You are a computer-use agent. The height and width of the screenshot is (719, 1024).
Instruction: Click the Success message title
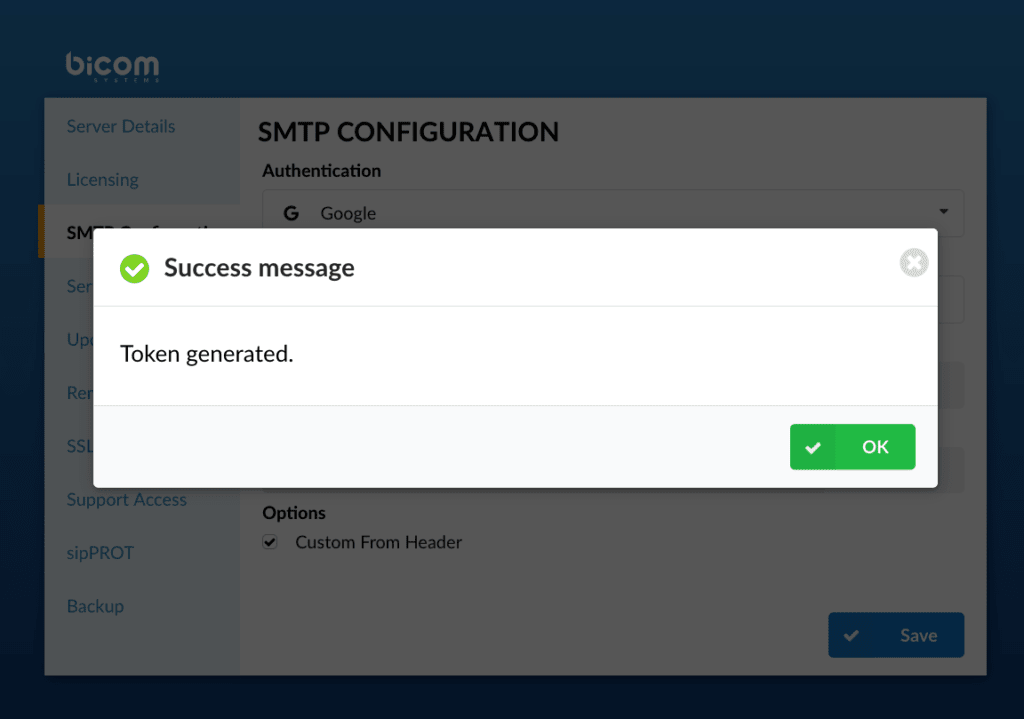pos(259,268)
